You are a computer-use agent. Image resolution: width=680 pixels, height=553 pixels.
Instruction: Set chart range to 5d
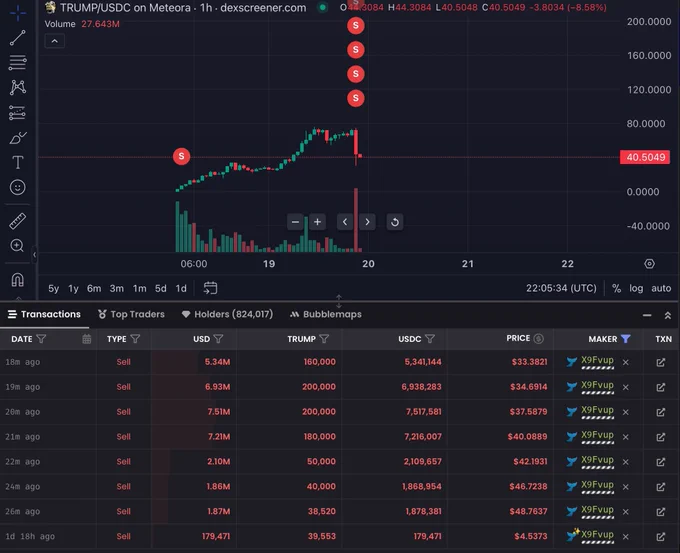[x=160, y=288]
